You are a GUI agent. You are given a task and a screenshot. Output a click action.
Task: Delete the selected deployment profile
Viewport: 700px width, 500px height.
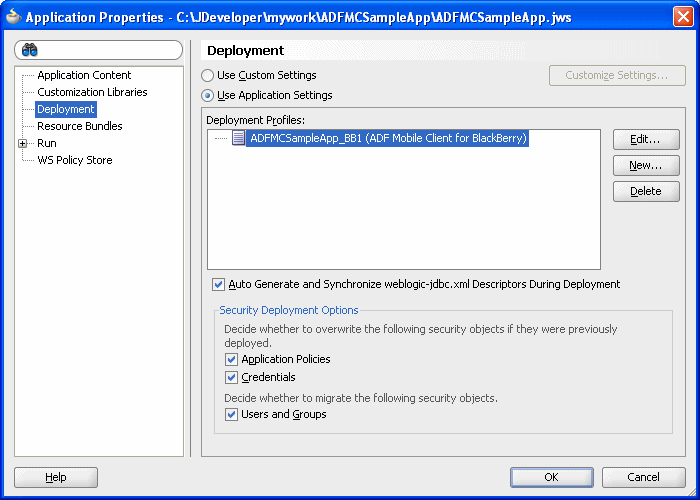(x=646, y=192)
